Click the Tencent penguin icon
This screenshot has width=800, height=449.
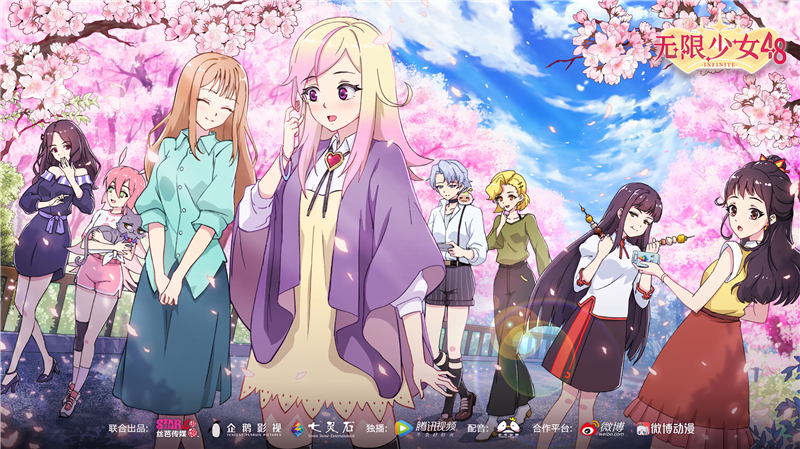click(216, 429)
